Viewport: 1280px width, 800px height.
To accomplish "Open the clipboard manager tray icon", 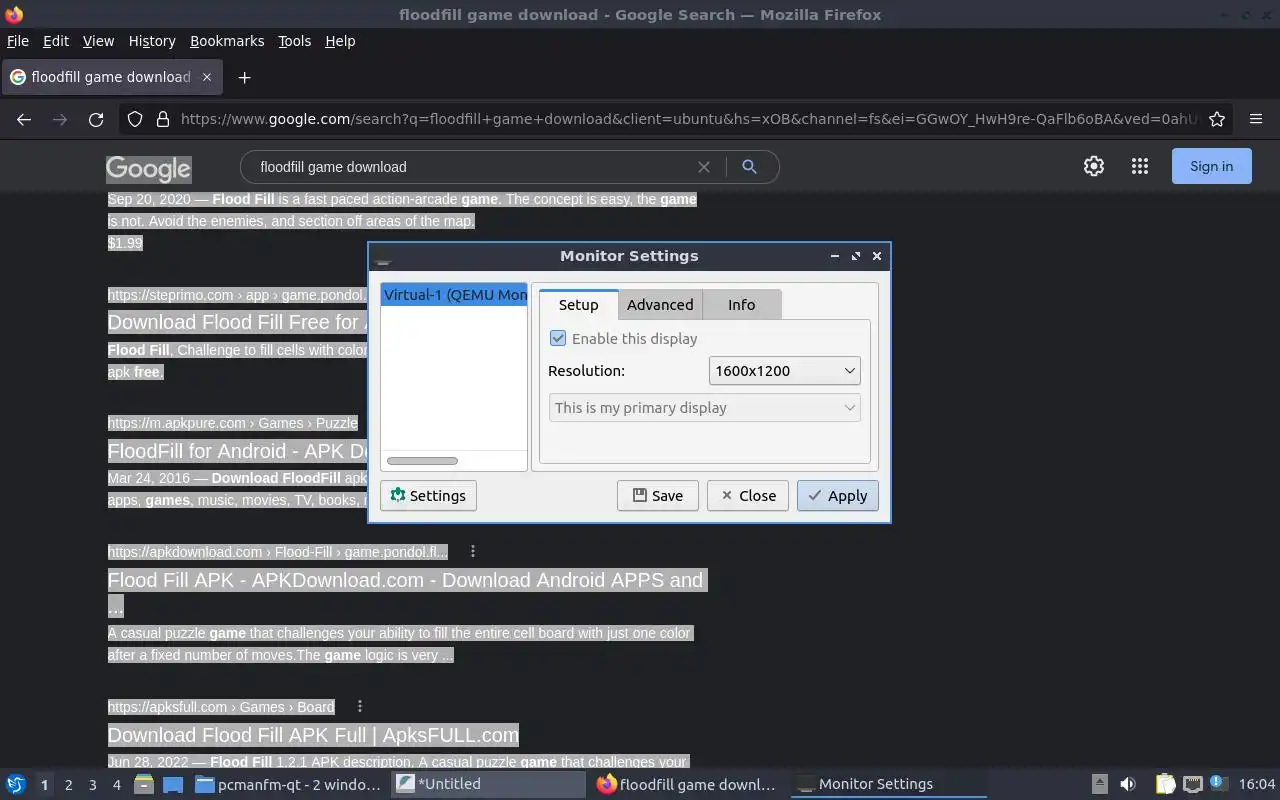I will point(1165,784).
